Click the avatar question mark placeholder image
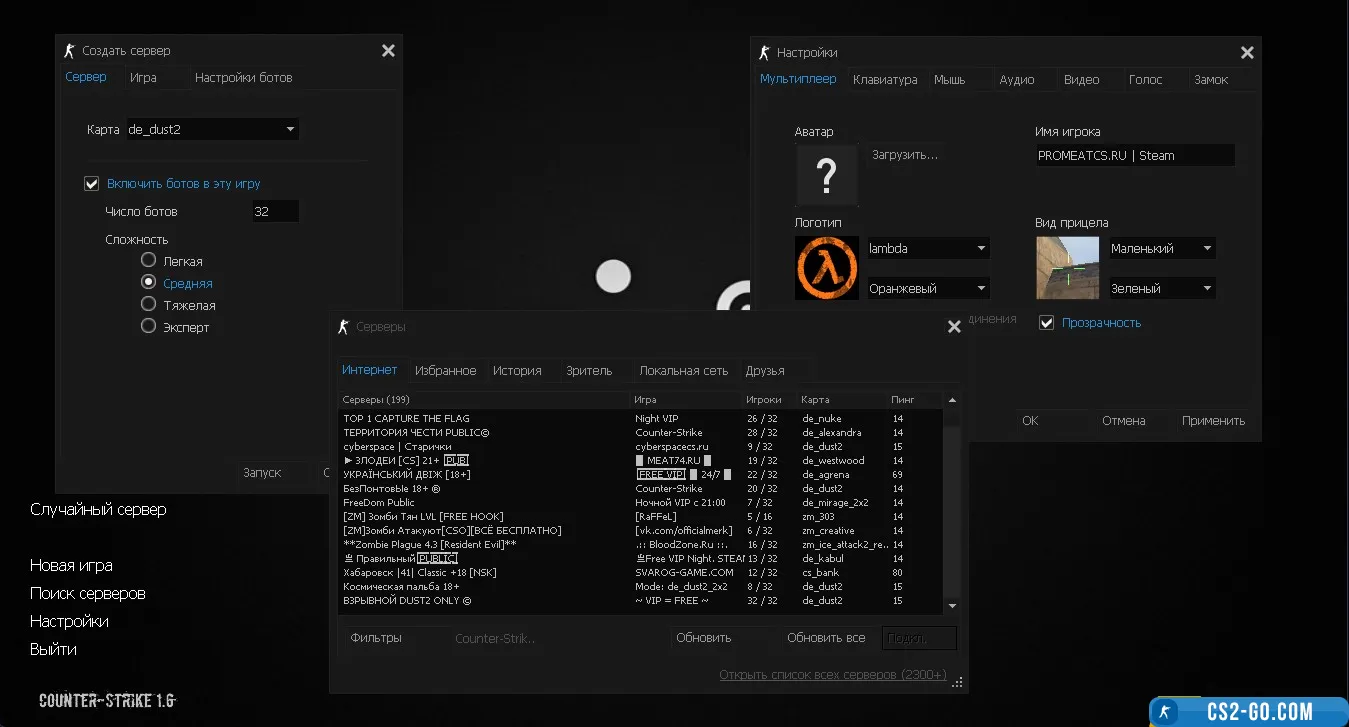Screen dimensions: 1349x727 point(826,175)
